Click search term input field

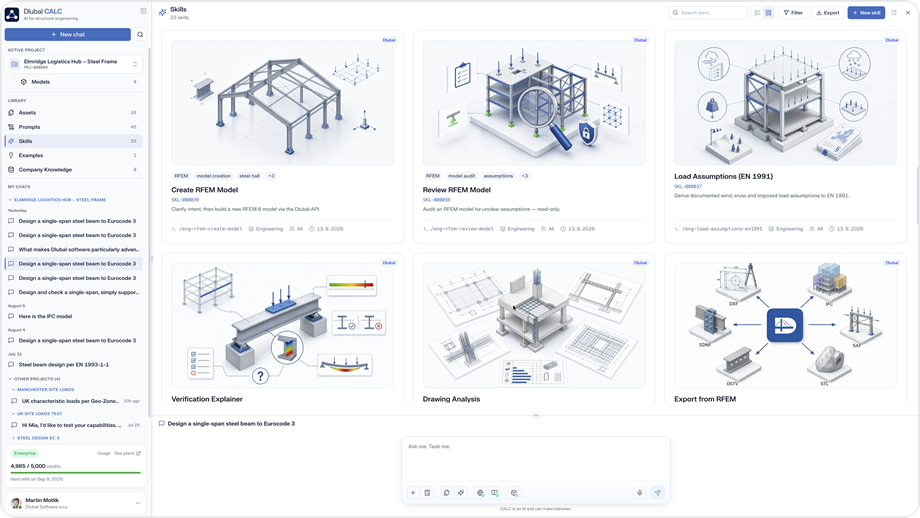tap(708, 12)
